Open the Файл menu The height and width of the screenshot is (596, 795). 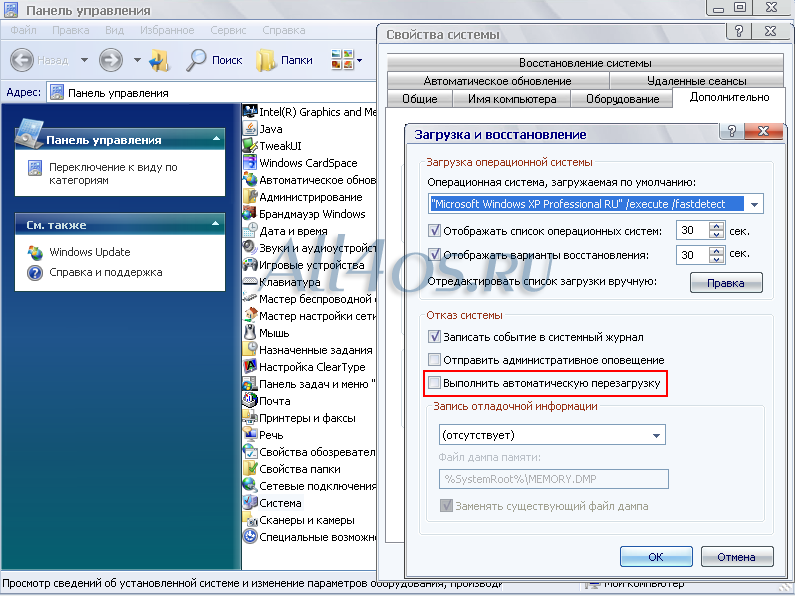tap(23, 30)
